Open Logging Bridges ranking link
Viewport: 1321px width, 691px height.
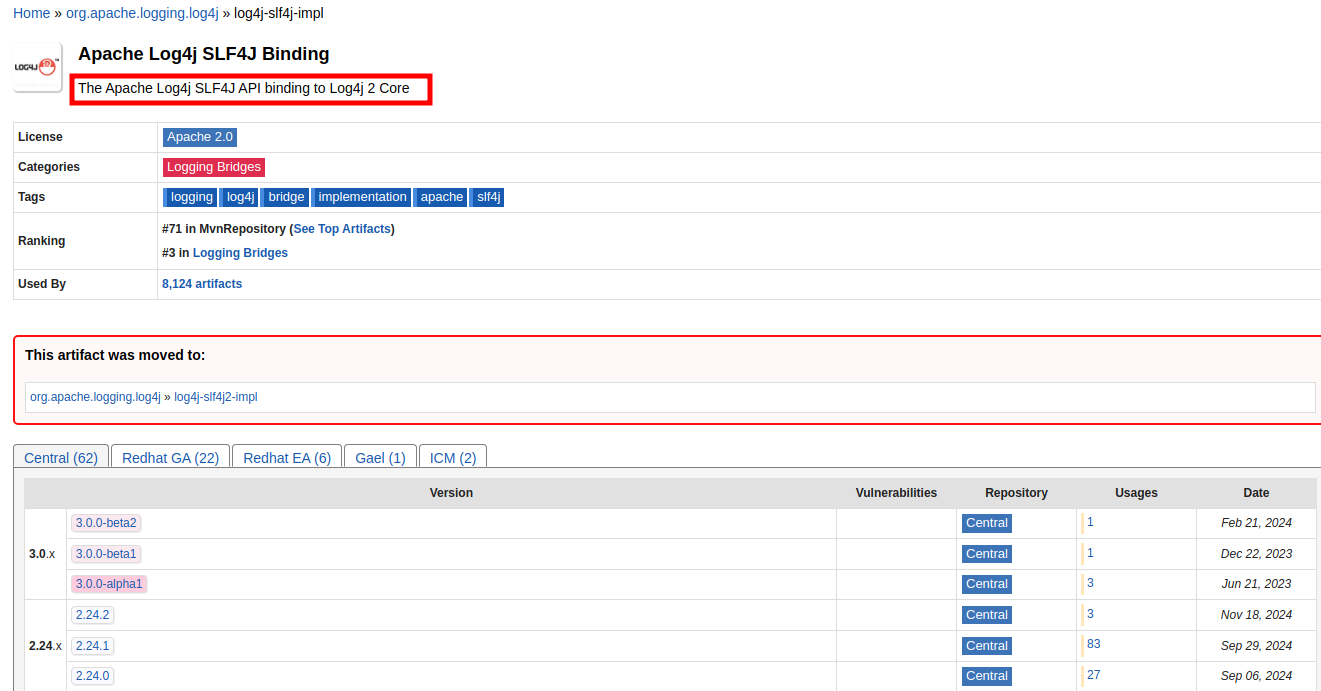click(240, 253)
